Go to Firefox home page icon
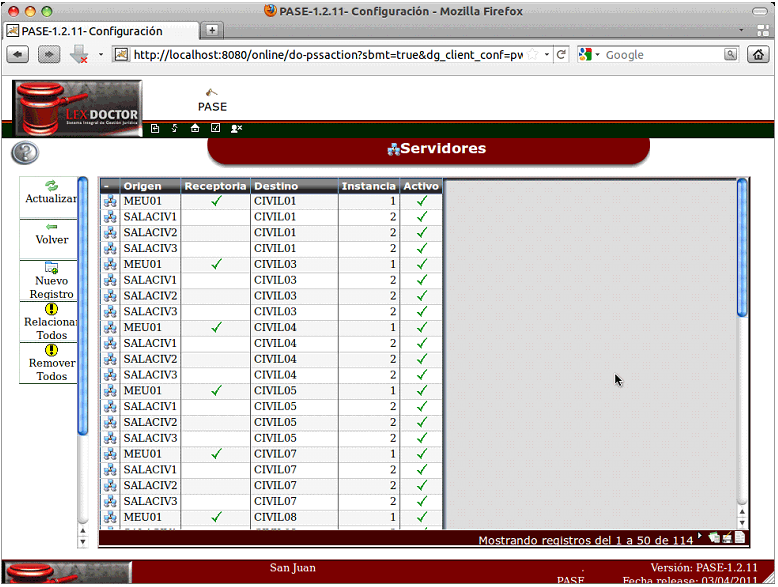778x587 pixels. [x=758, y=54]
